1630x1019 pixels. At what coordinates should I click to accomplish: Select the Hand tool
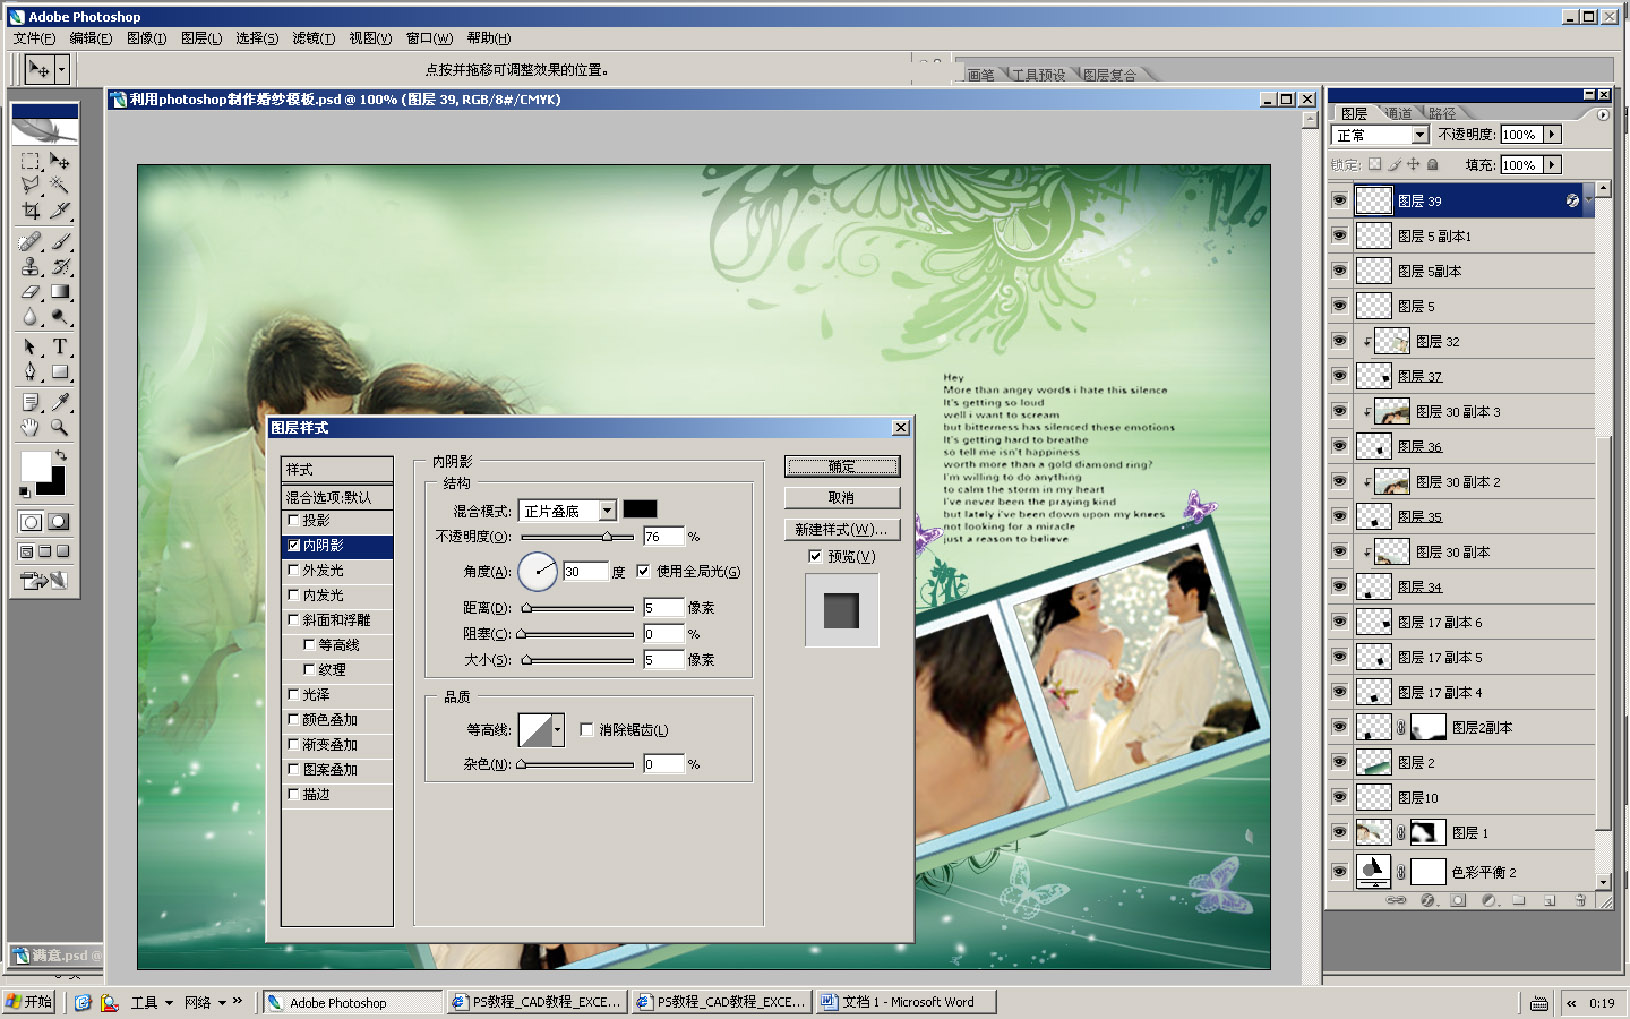click(x=30, y=428)
